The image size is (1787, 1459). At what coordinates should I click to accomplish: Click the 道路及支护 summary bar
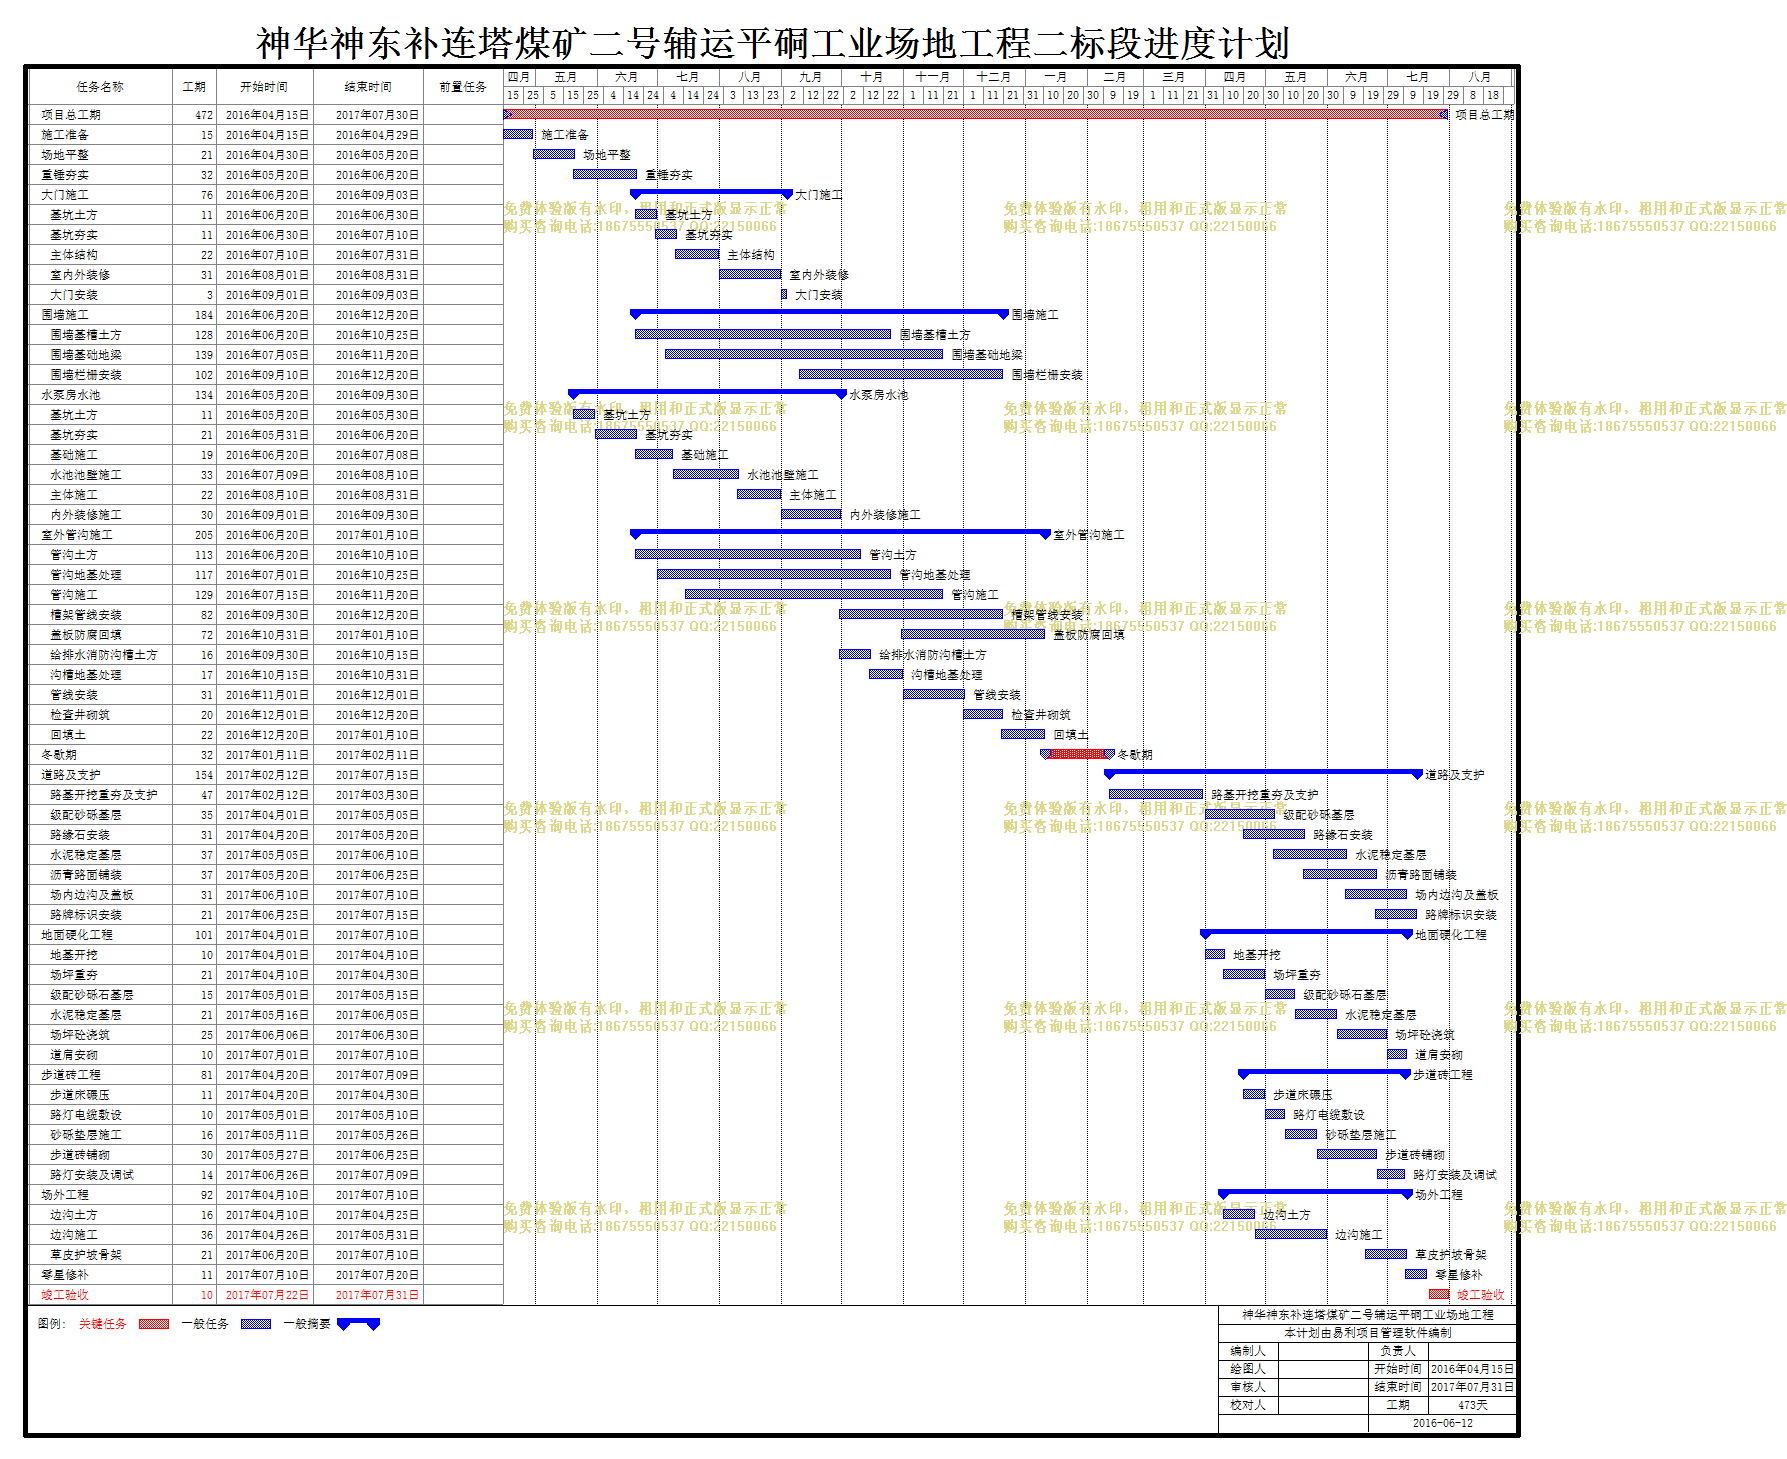pyautogui.click(x=1263, y=773)
